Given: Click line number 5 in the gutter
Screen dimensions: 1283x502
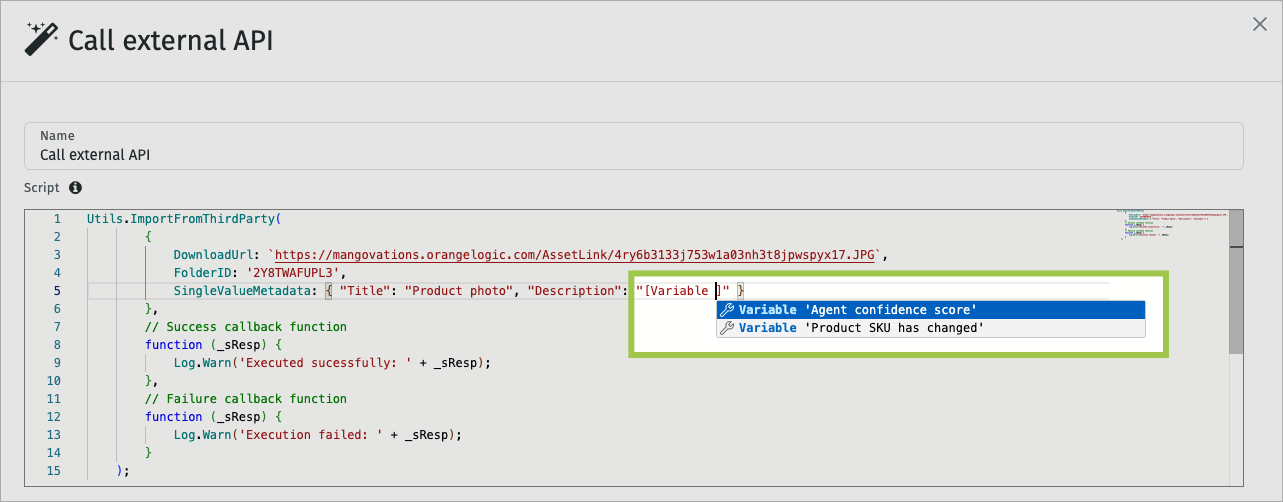Looking at the screenshot, I should 57,291.
